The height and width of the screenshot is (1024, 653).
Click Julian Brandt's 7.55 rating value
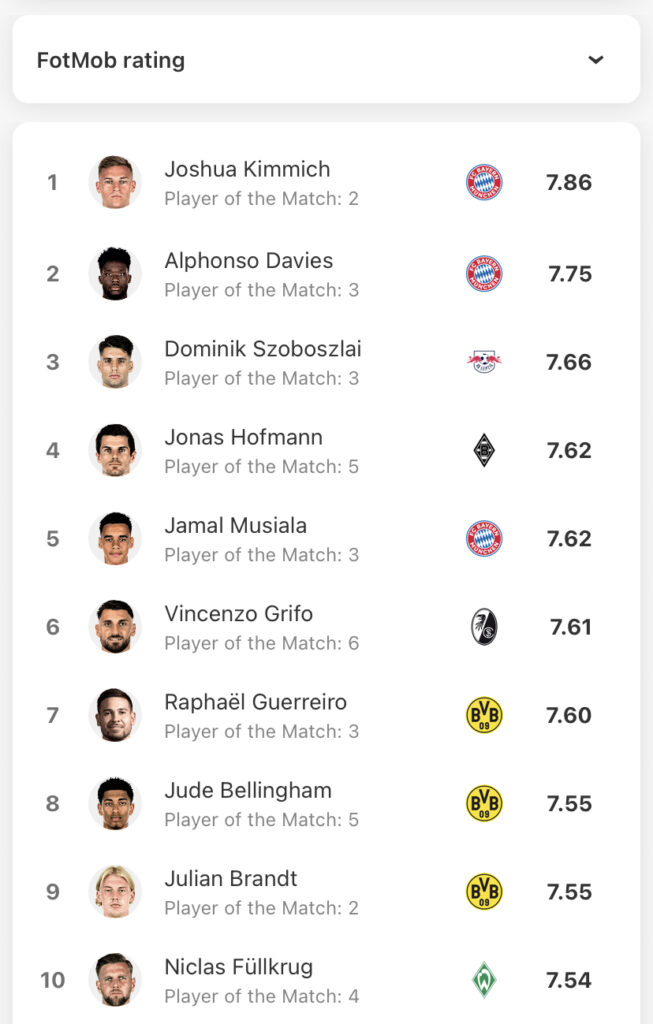click(x=569, y=891)
